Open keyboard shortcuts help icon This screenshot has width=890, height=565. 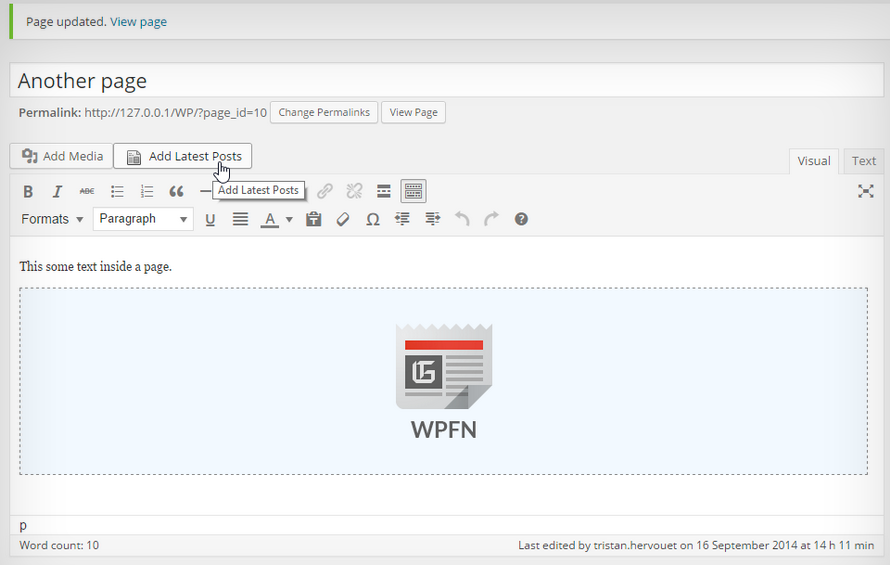[x=521, y=219]
